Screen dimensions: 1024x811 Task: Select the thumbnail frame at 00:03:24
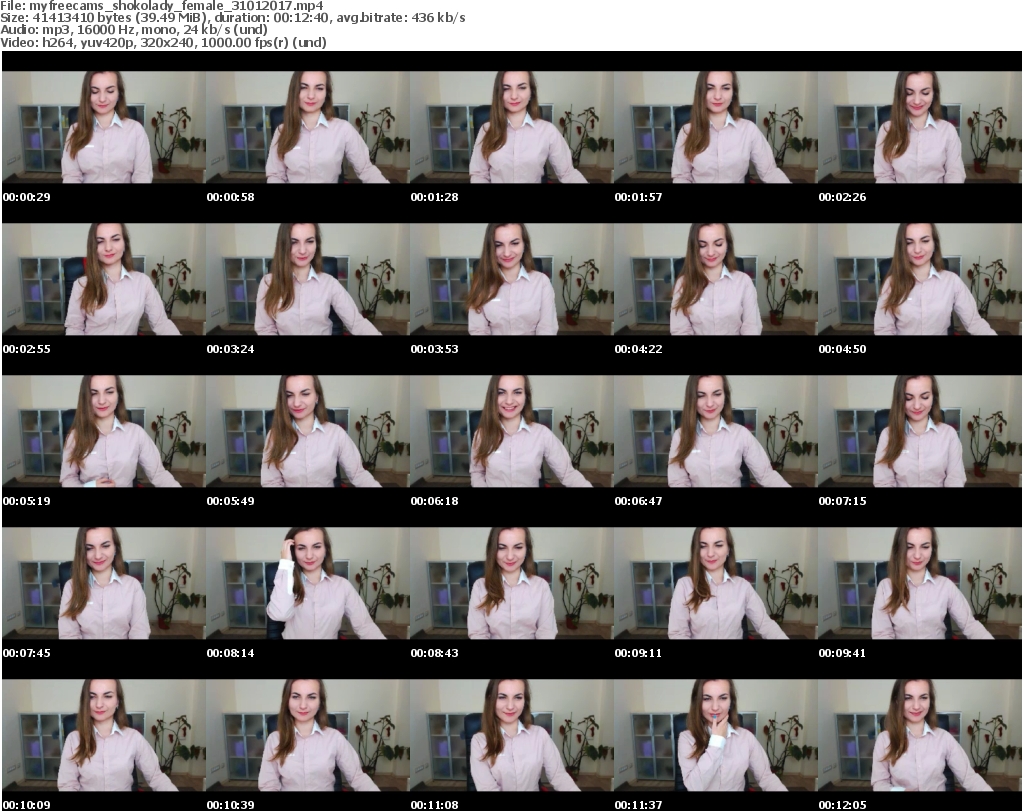tap(308, 279)
